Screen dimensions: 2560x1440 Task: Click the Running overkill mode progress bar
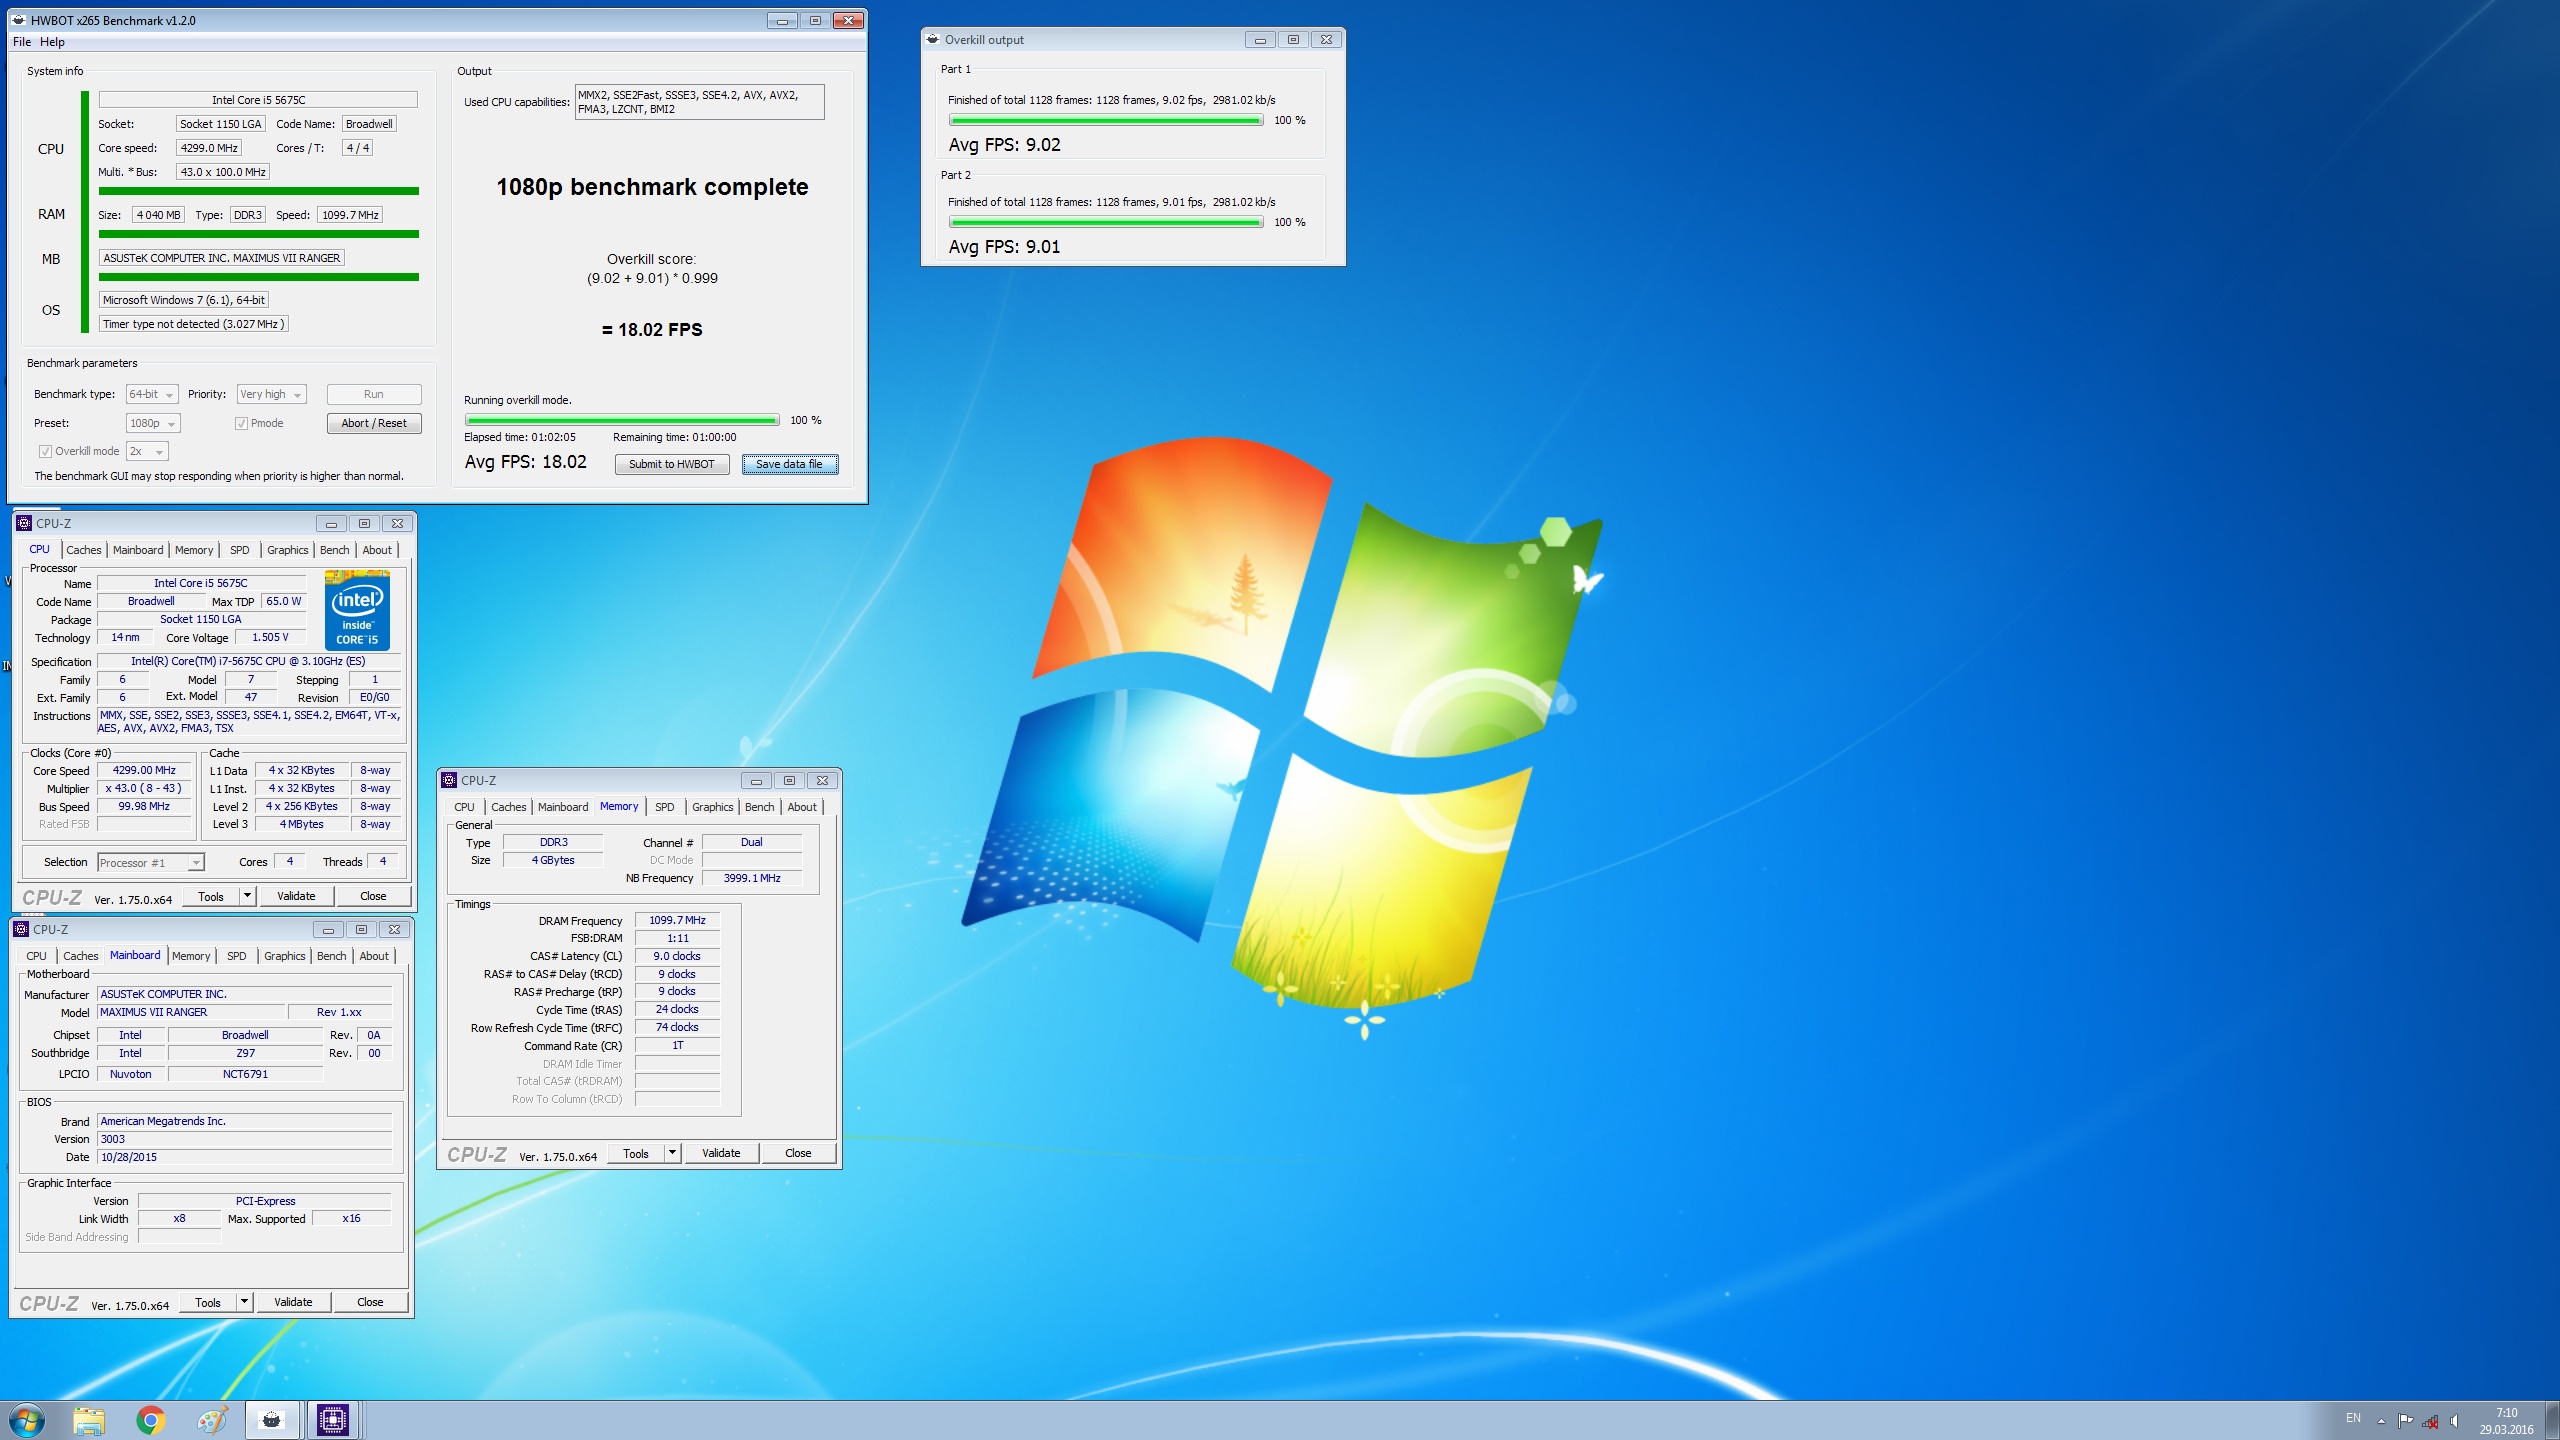(x=622, y=420)
